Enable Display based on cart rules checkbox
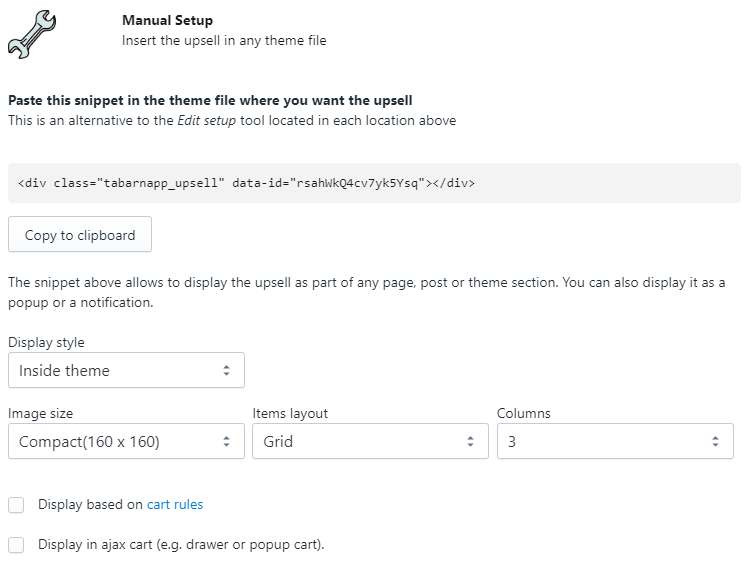The width and height of the screenshot is (747, 562). pyautogui.click(x=16, y=505)
